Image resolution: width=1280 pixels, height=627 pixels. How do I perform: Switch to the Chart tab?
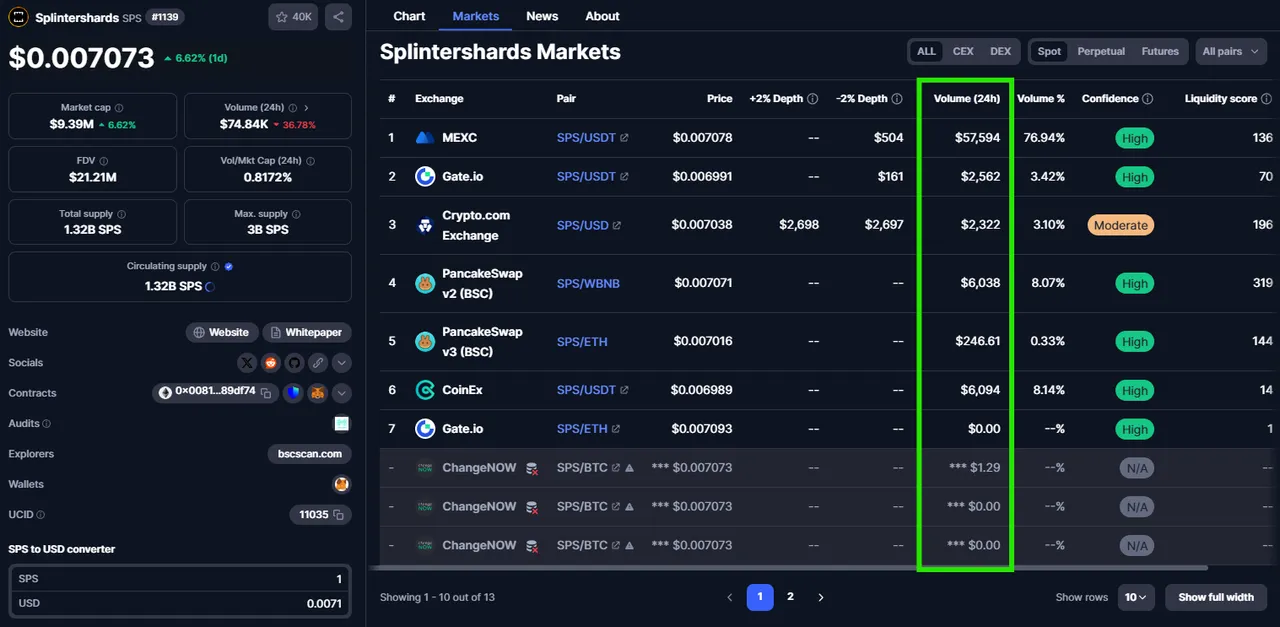click(409, 16)
